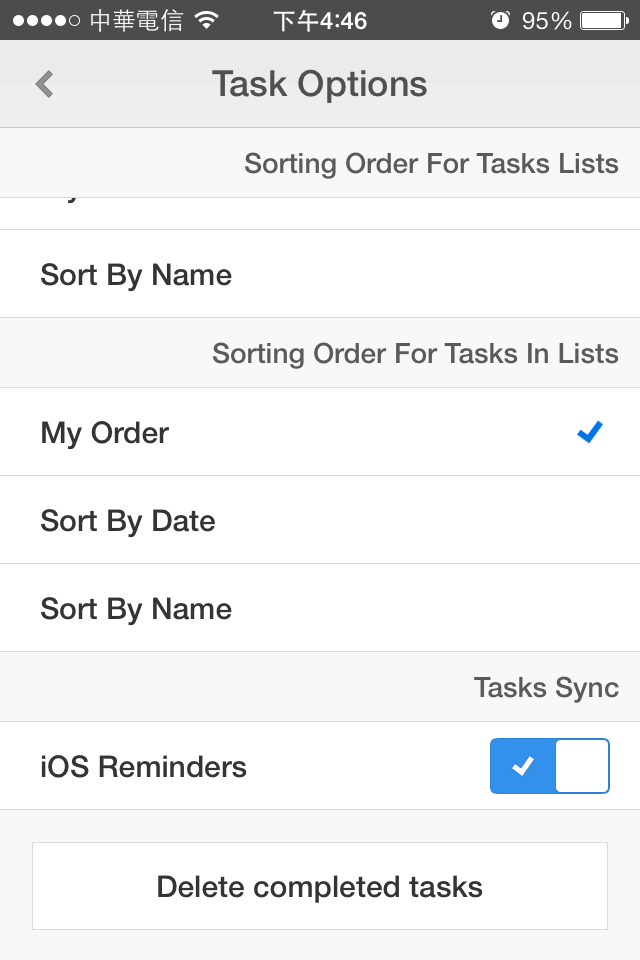
Task: Pick Sort By Name under Tasks Lists section
Action: [136, 275]
